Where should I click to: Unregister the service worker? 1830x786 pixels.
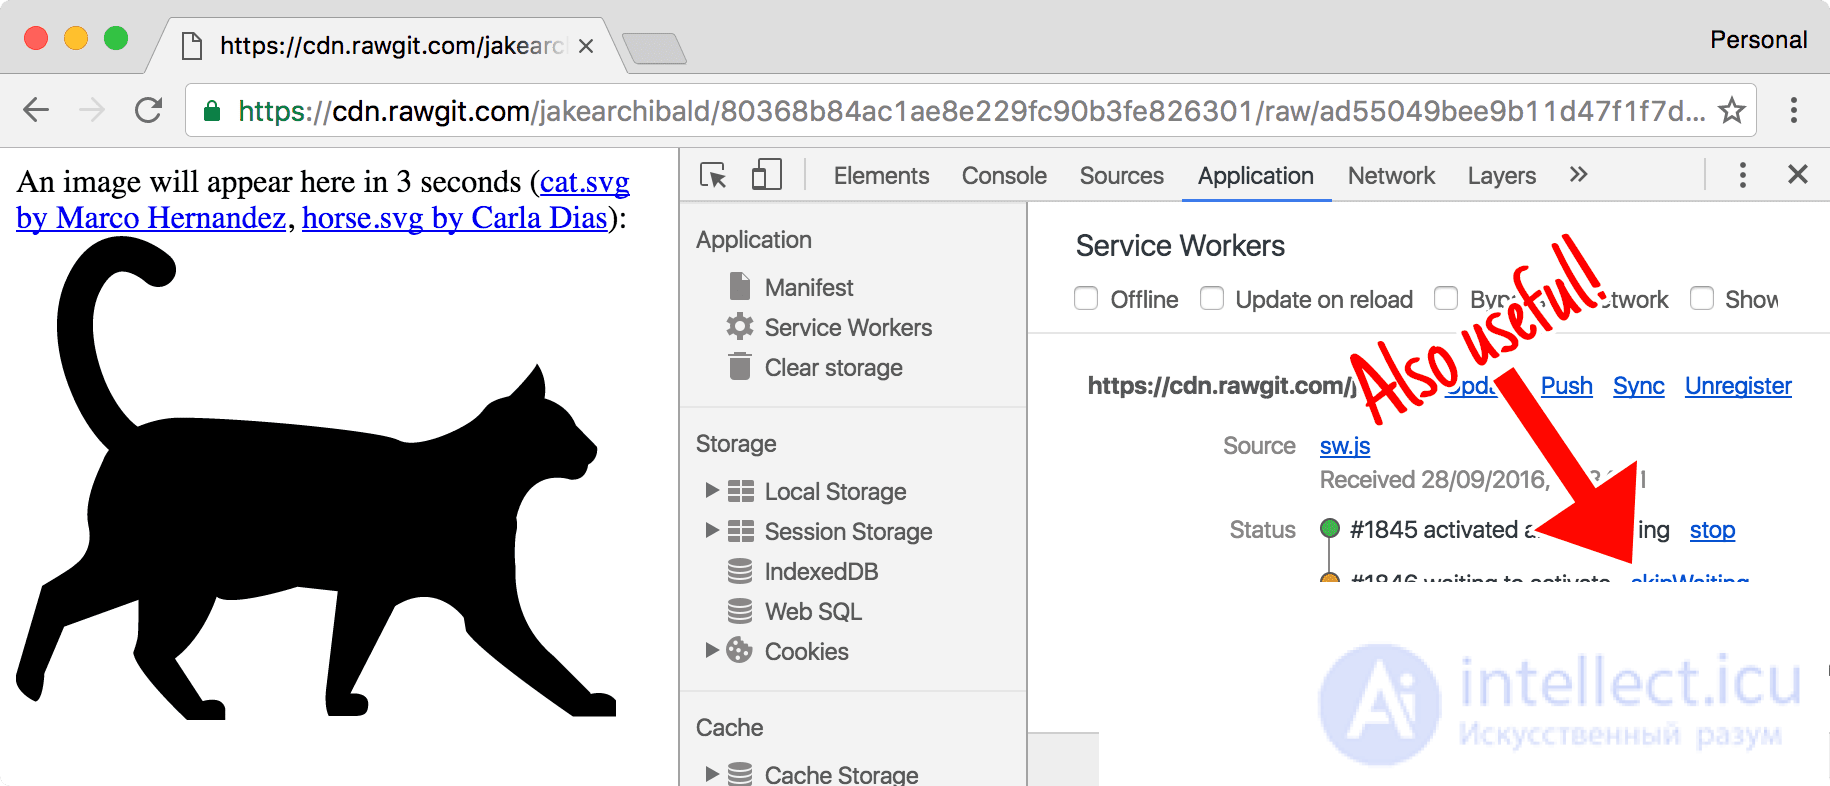[1738, 386]
